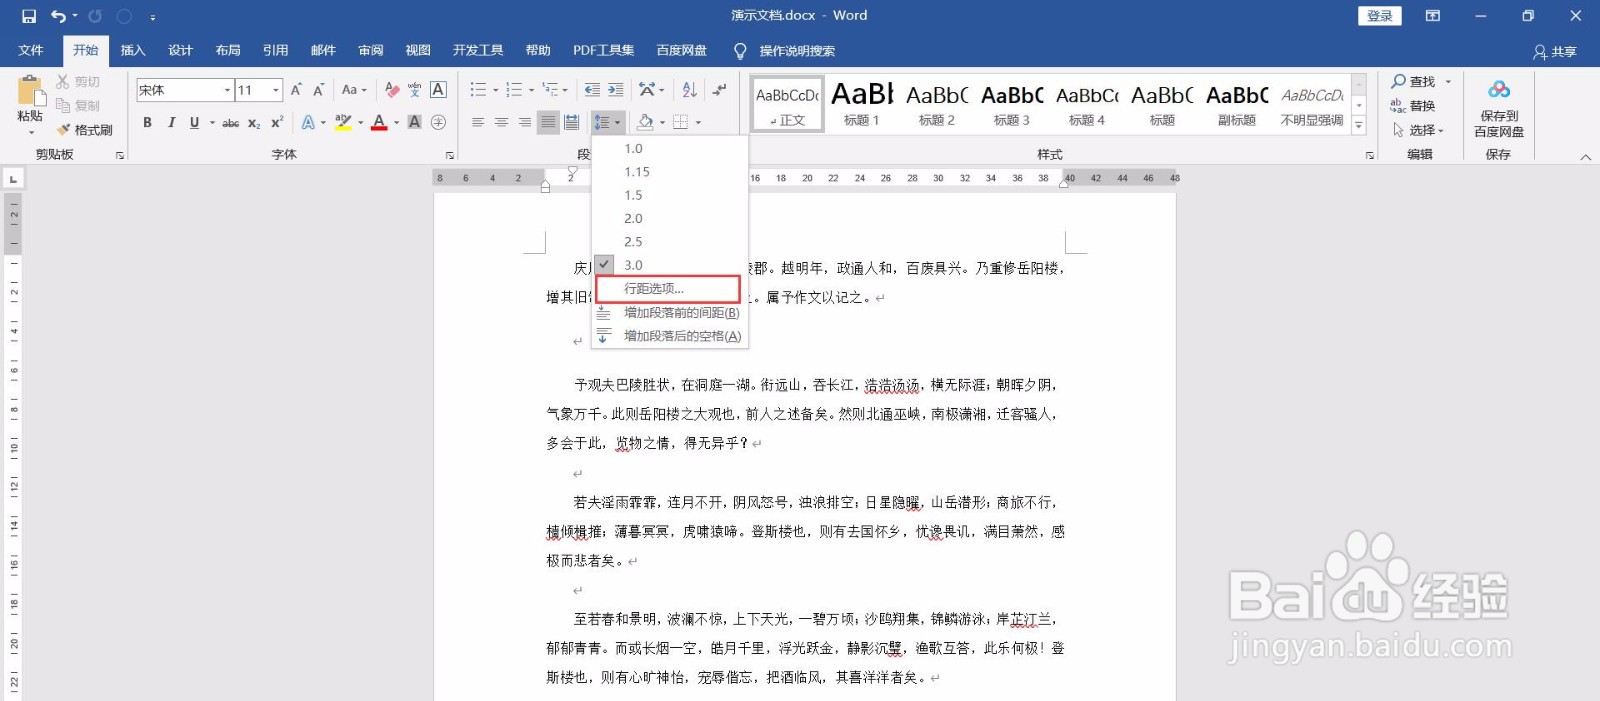Click the tab selector at ruler corner
The width and height of the screenshot is (1600, 701).
[x=13, y=179]
